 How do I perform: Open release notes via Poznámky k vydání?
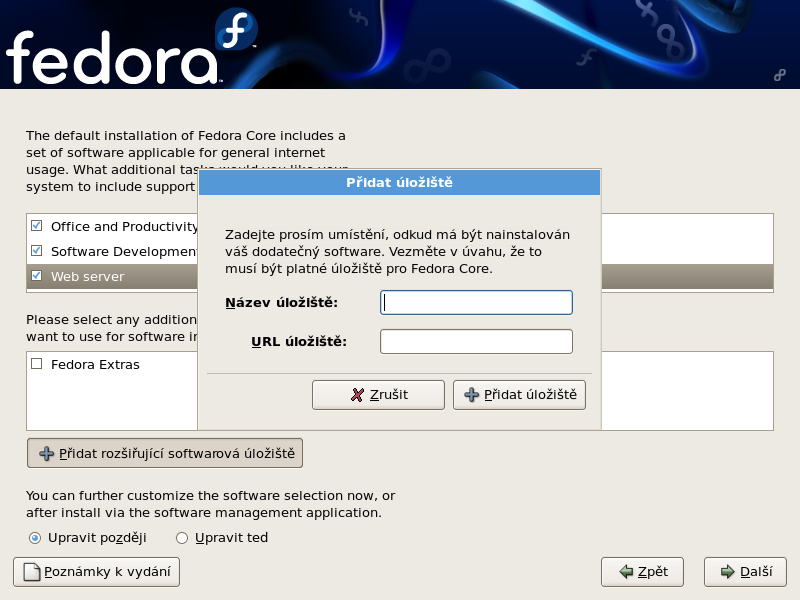tap(96, 572)
